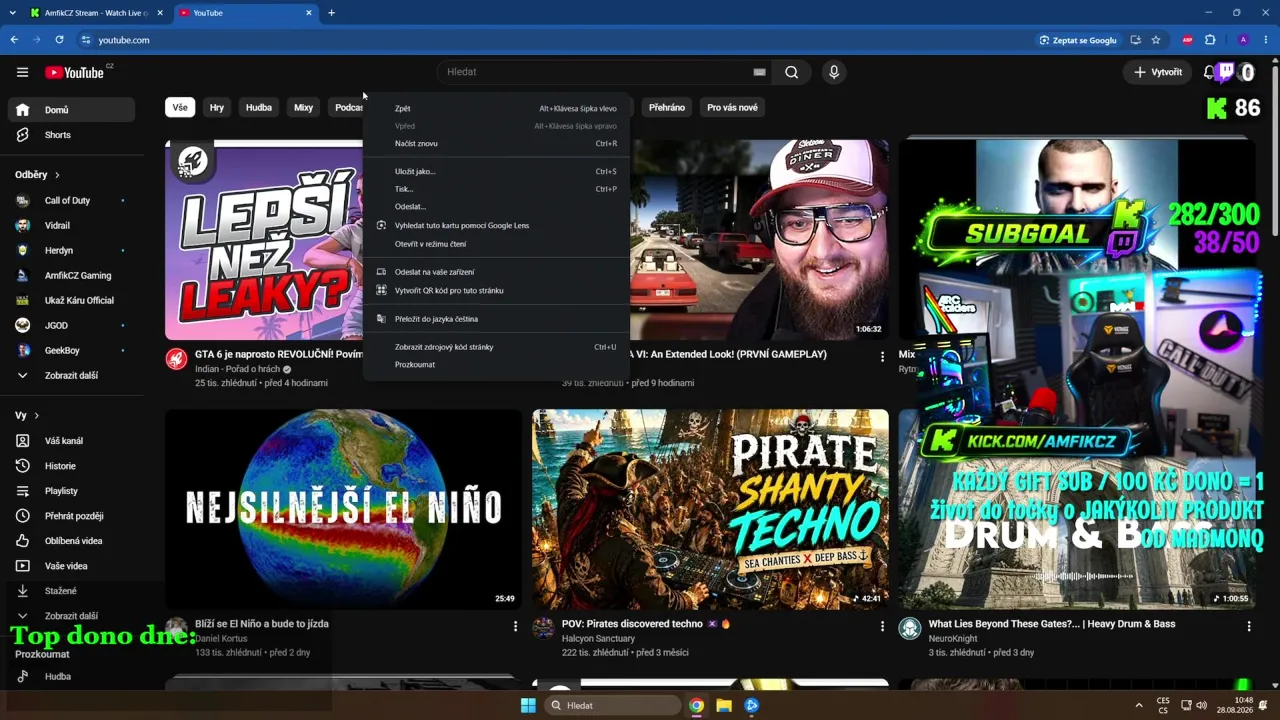Close the AmfikCZ Stream tab
Viewport: 1280px width, 720px height.
160,13
